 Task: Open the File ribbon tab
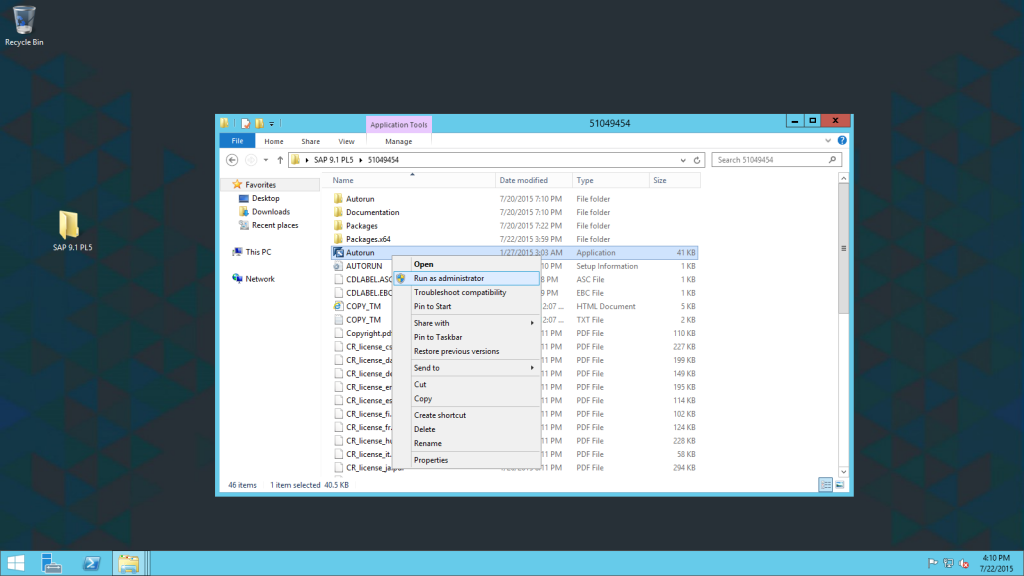pyautogui.click(x=237, y=141)
